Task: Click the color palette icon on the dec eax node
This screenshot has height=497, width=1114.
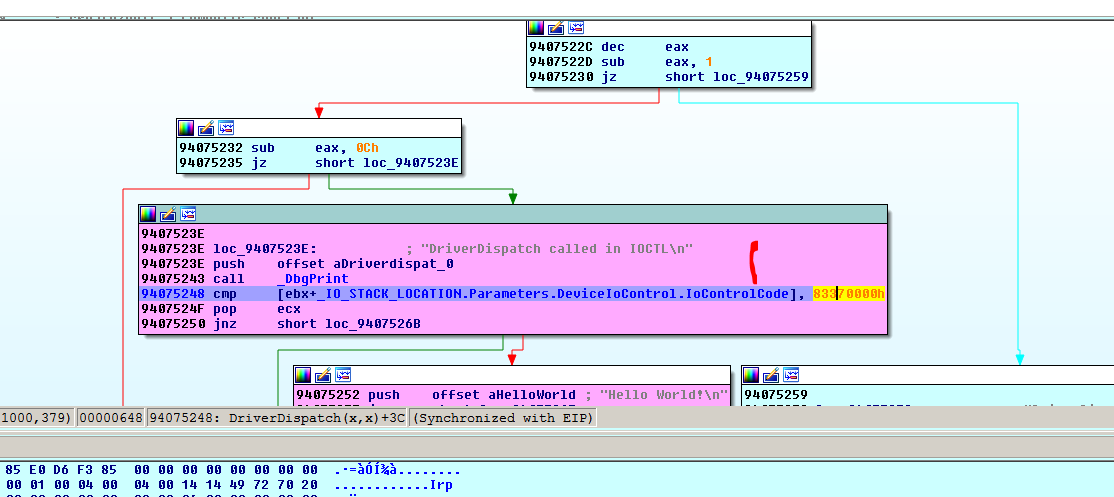Action: (x=537, y=28)
